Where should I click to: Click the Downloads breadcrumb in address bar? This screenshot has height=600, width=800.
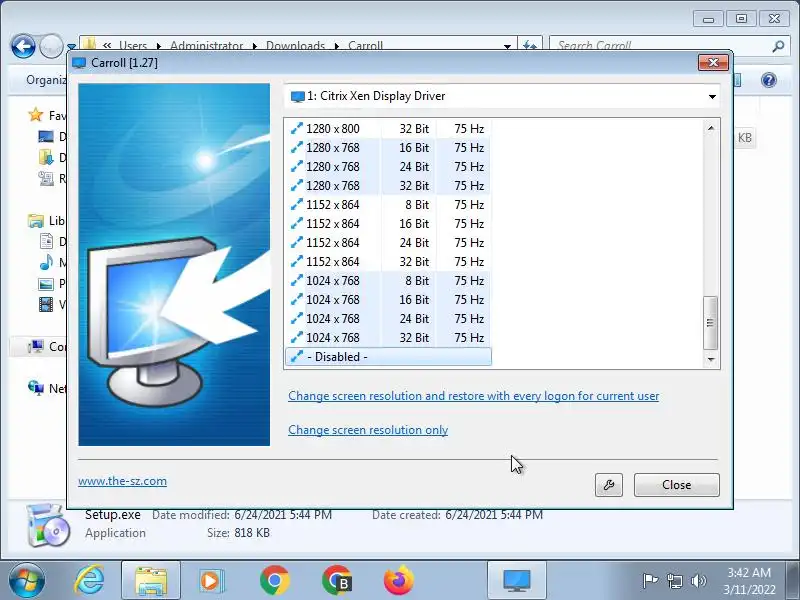coord(295,46)
